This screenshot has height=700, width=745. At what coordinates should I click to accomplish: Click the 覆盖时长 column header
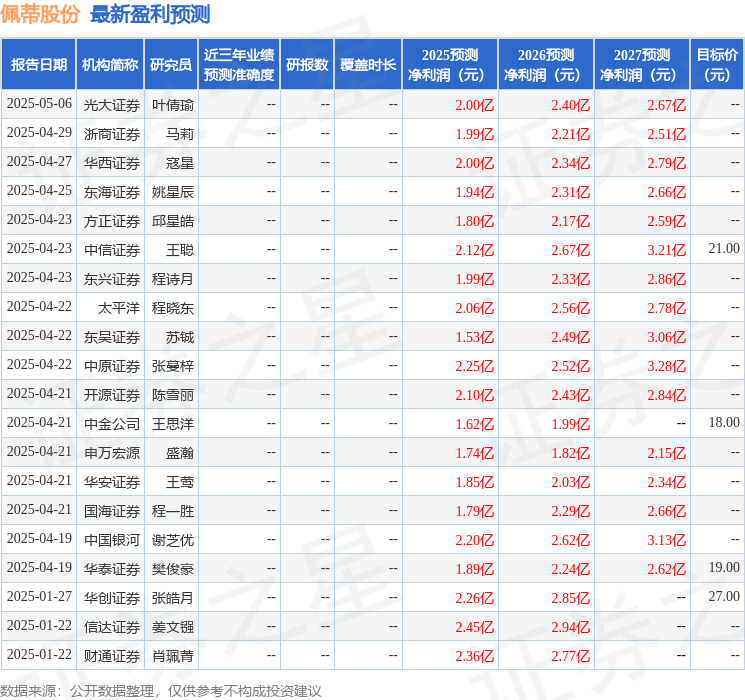coord(368,65)
